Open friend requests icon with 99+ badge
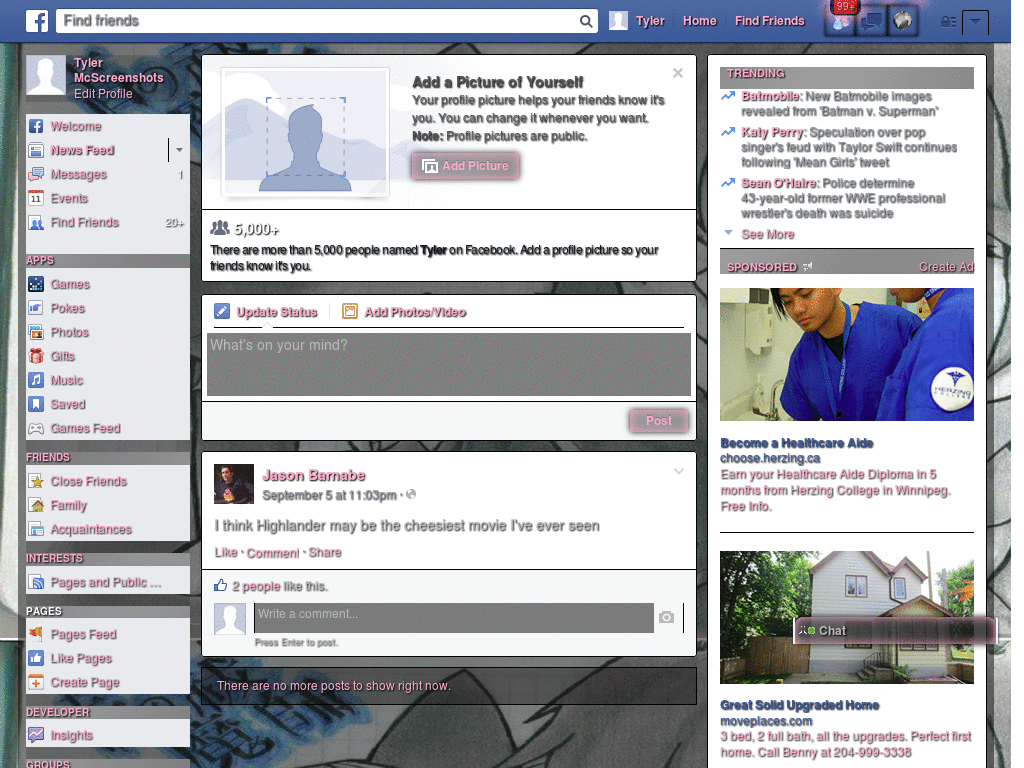The width and height of the screenshot is (1024, 768). tap(840, 22)
